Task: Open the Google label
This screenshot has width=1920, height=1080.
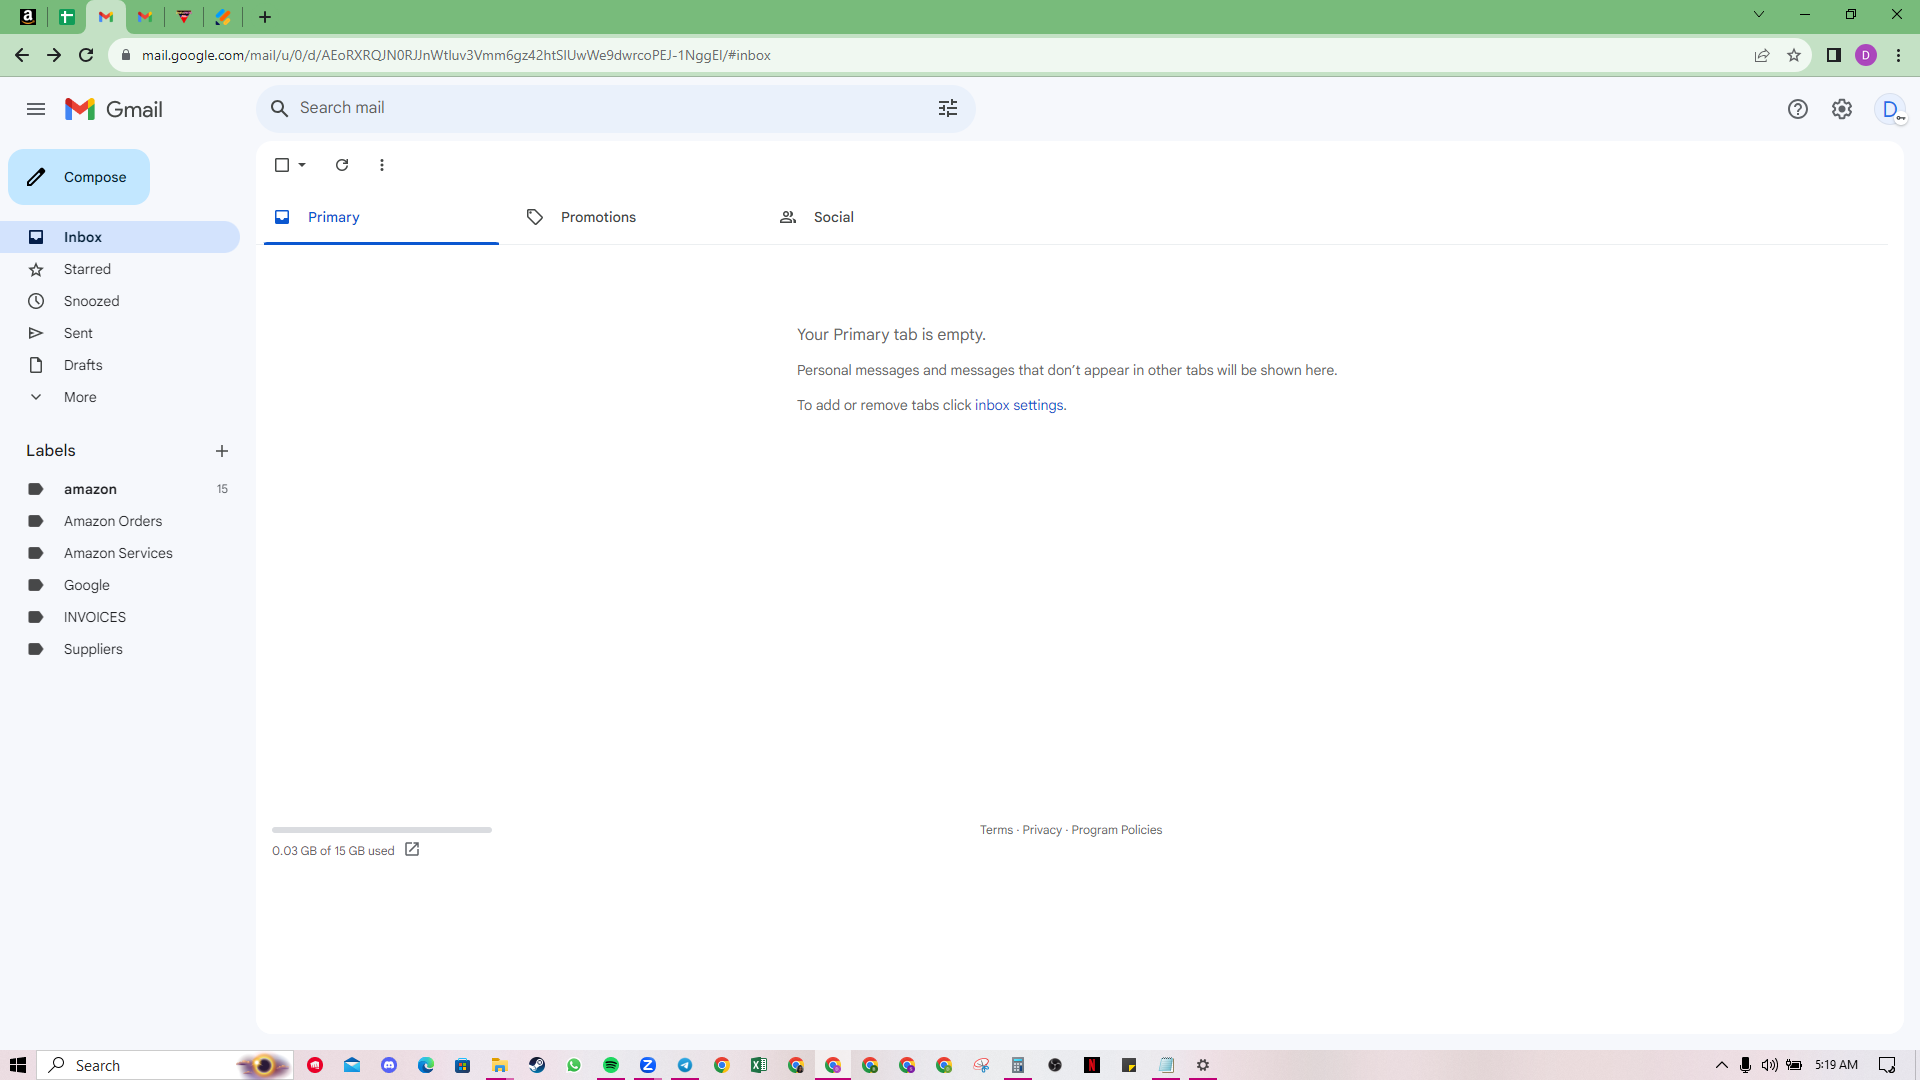Action: (x=120, y=585)
